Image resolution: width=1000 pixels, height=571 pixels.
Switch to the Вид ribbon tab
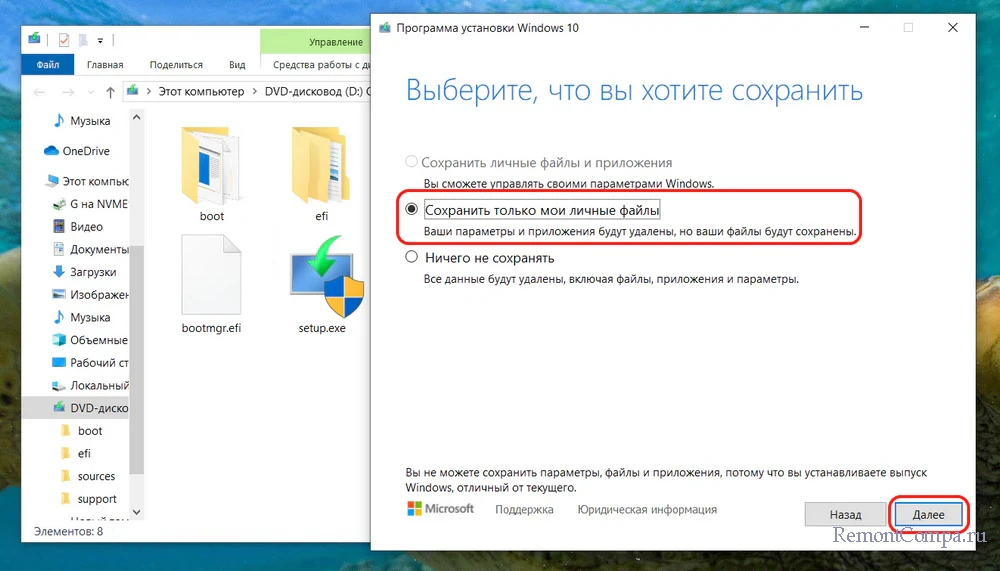coord(237,65)
